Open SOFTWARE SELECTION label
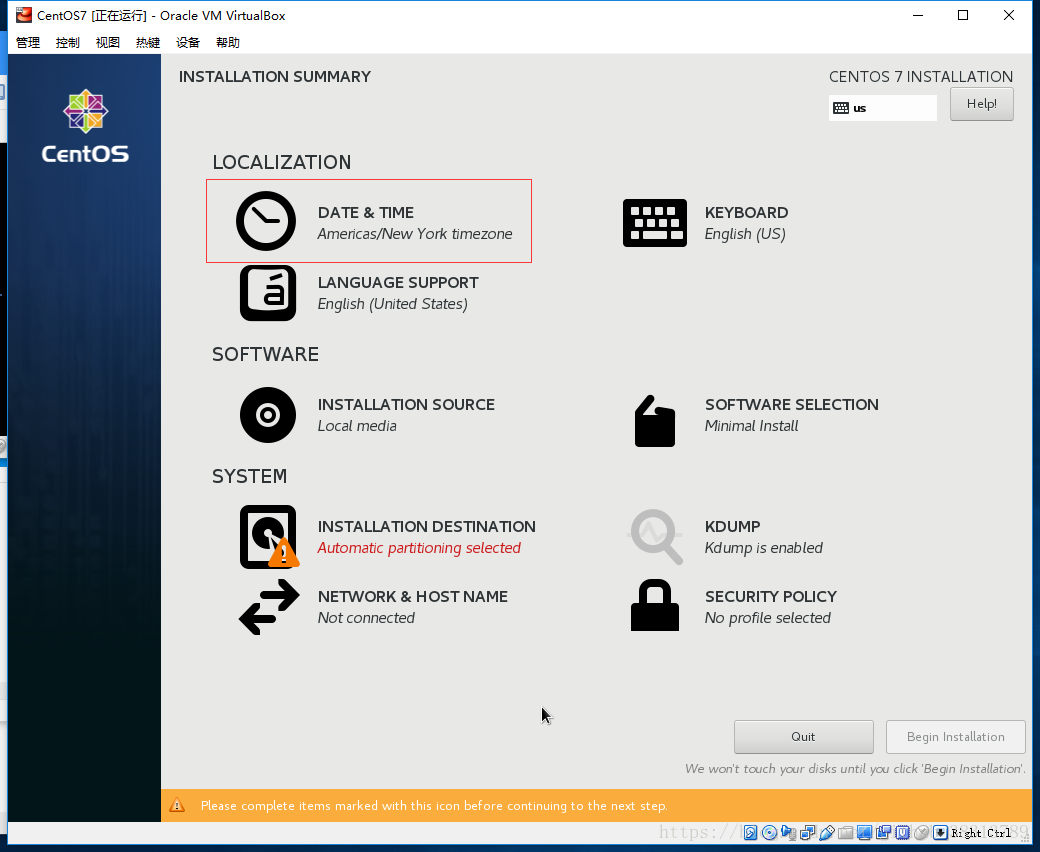The height and width of the screenshot is (852, 1040). coord(791,404)
